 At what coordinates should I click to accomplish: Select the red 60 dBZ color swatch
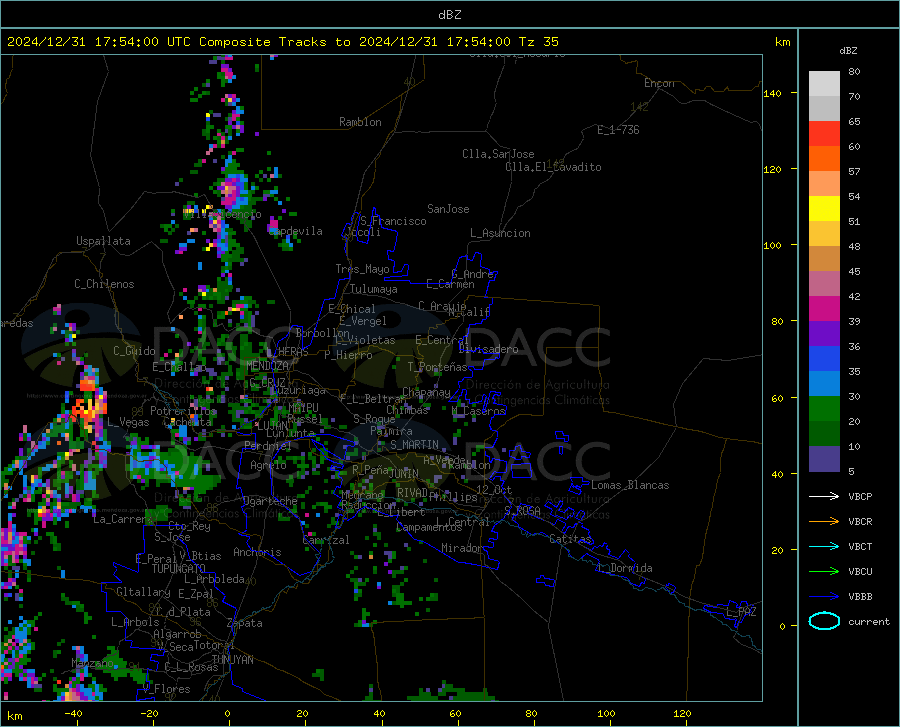tap(824, 134)
